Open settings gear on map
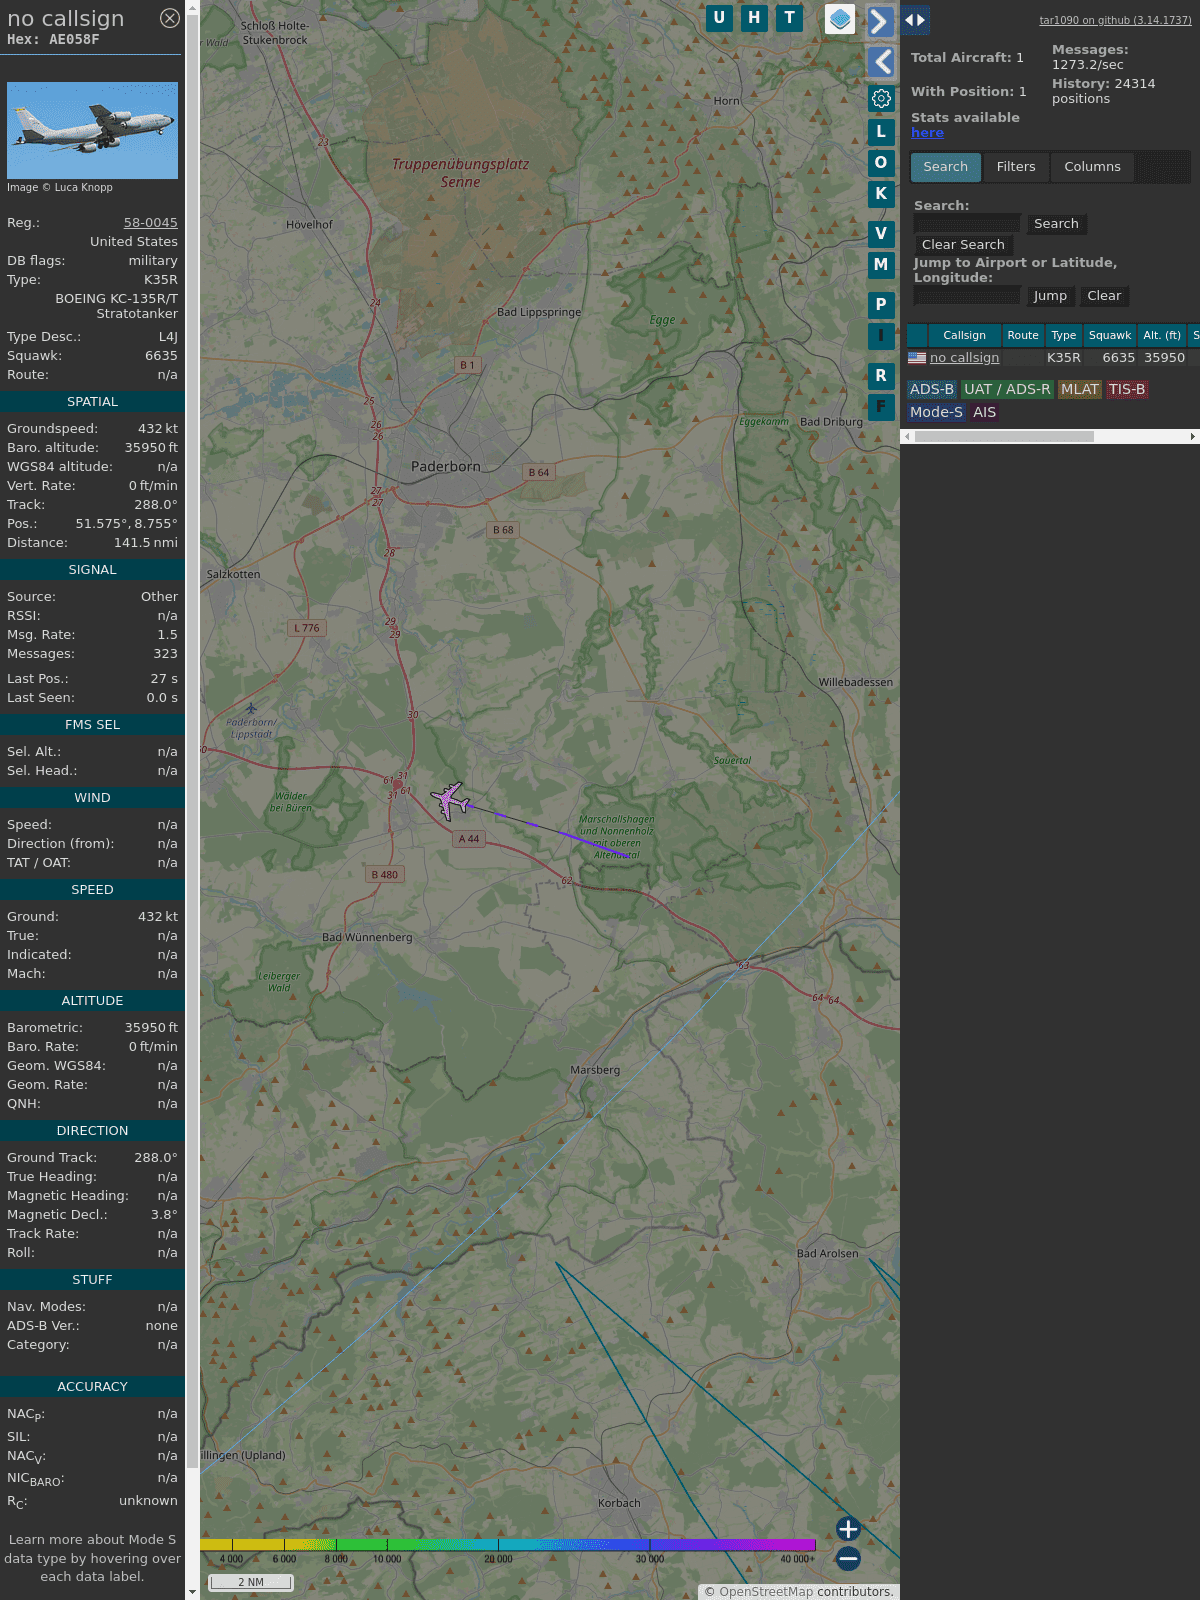Image resolution: width=1200 pixels, height=1600 pixels. (x=881, y=98)
